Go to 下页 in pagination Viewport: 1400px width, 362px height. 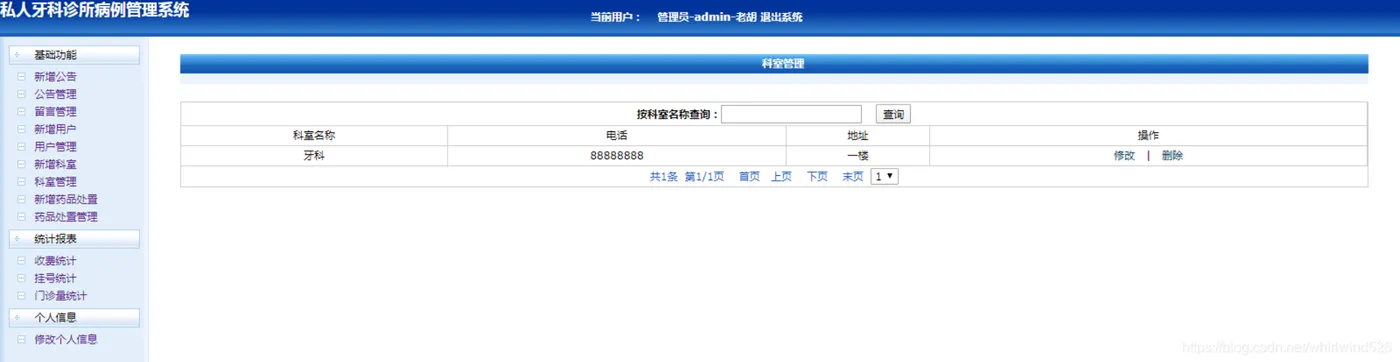coord(817,177)
